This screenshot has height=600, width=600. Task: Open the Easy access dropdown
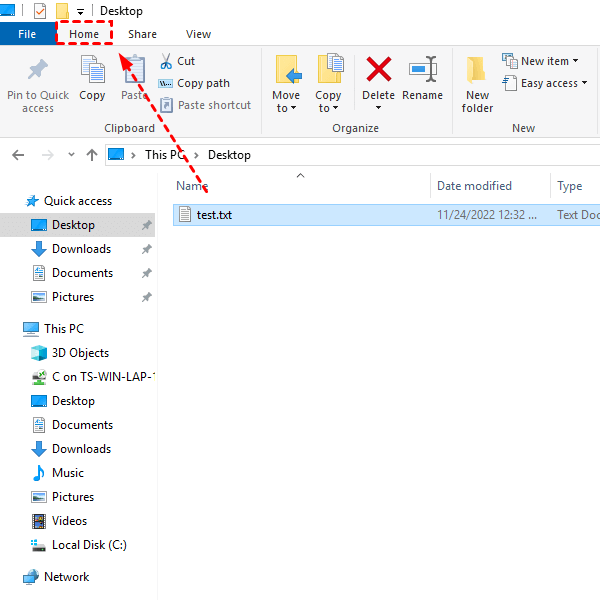tap(540, 83)
